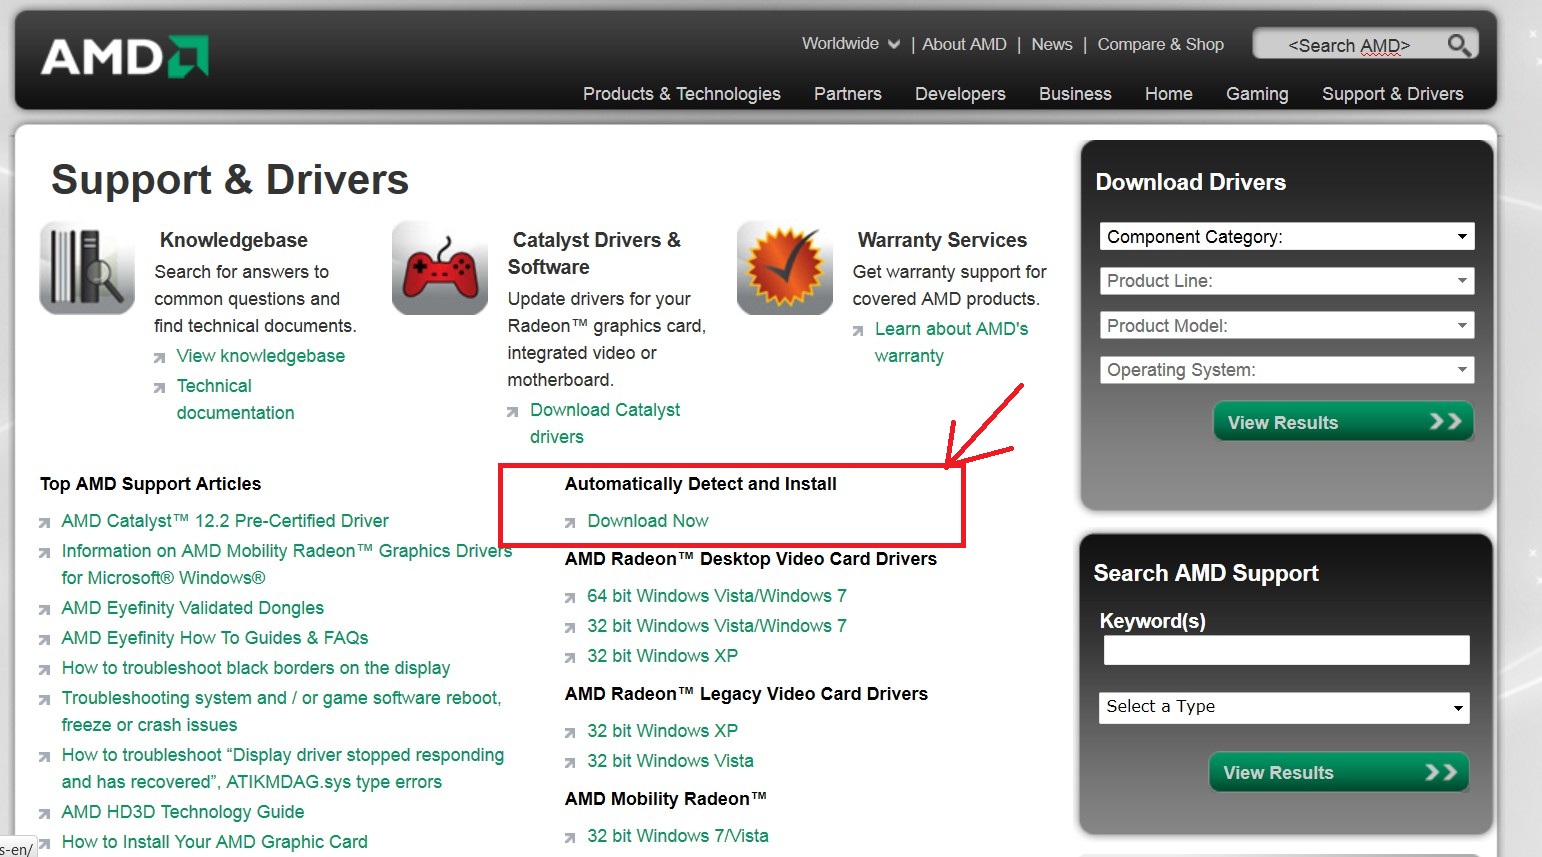Click the Keyword(s) input field
Viewport: 1542px width, 857px height.
click(1287, 650)
